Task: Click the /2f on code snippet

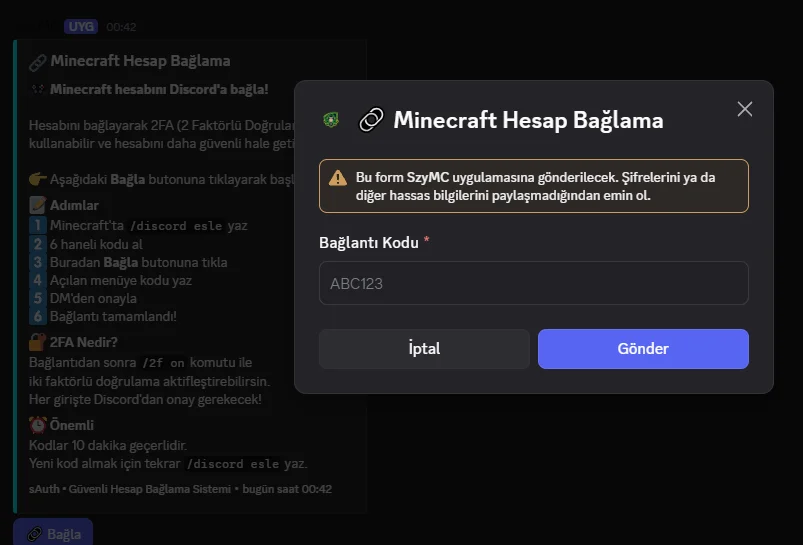Action: (x=163, y=363)
